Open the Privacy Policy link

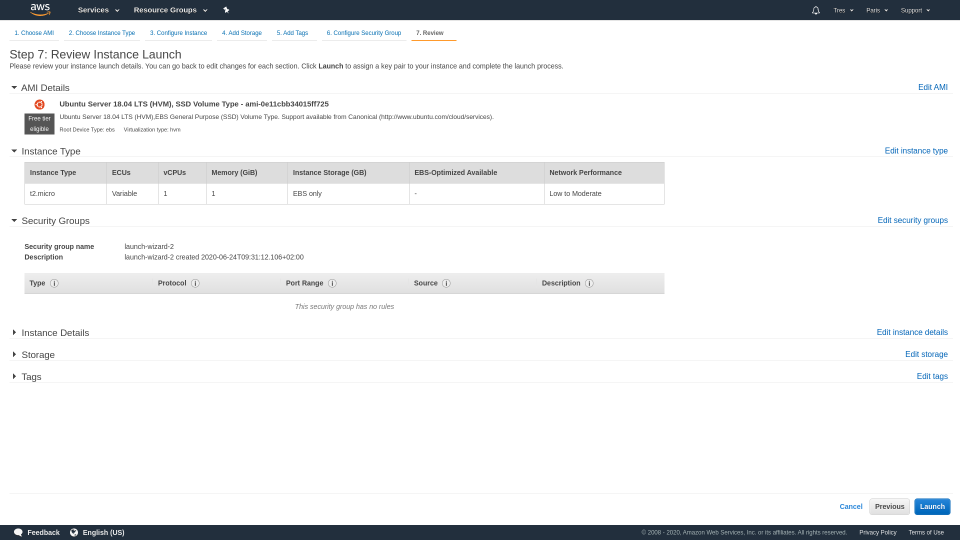click(877, 533)
